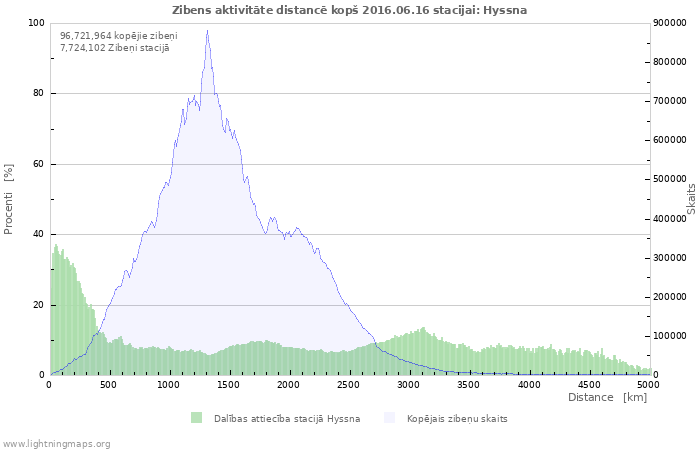This screenshot has height=450, width=700.
Task: Click the 100 tick on the percent axis
Action: pyautogui.click(x=36, y=23)
